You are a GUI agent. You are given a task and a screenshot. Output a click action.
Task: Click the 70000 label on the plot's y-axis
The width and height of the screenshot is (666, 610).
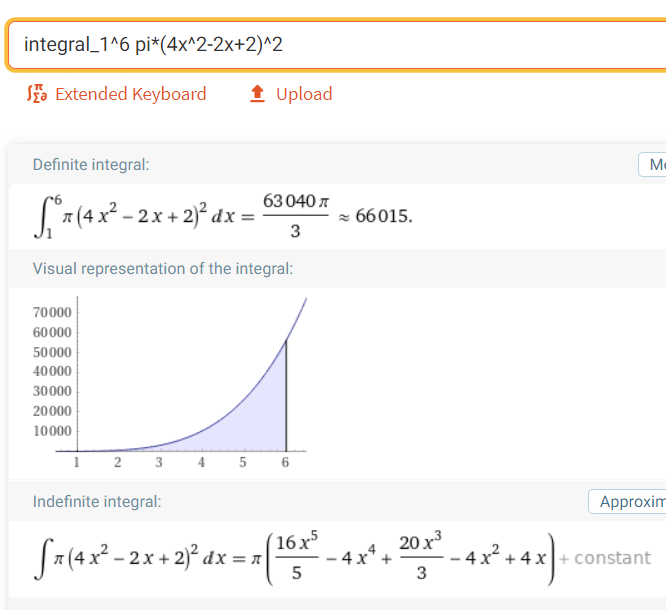click(x=52, y=312)
